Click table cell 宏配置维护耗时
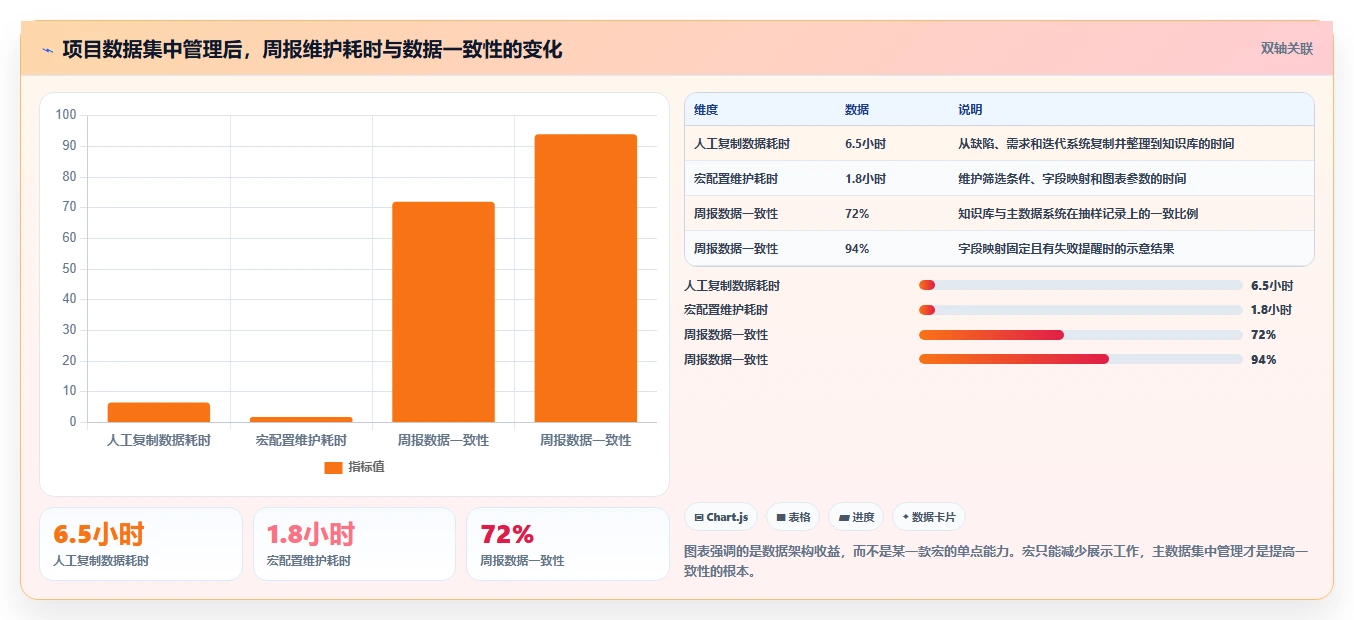 click(736, 179)
